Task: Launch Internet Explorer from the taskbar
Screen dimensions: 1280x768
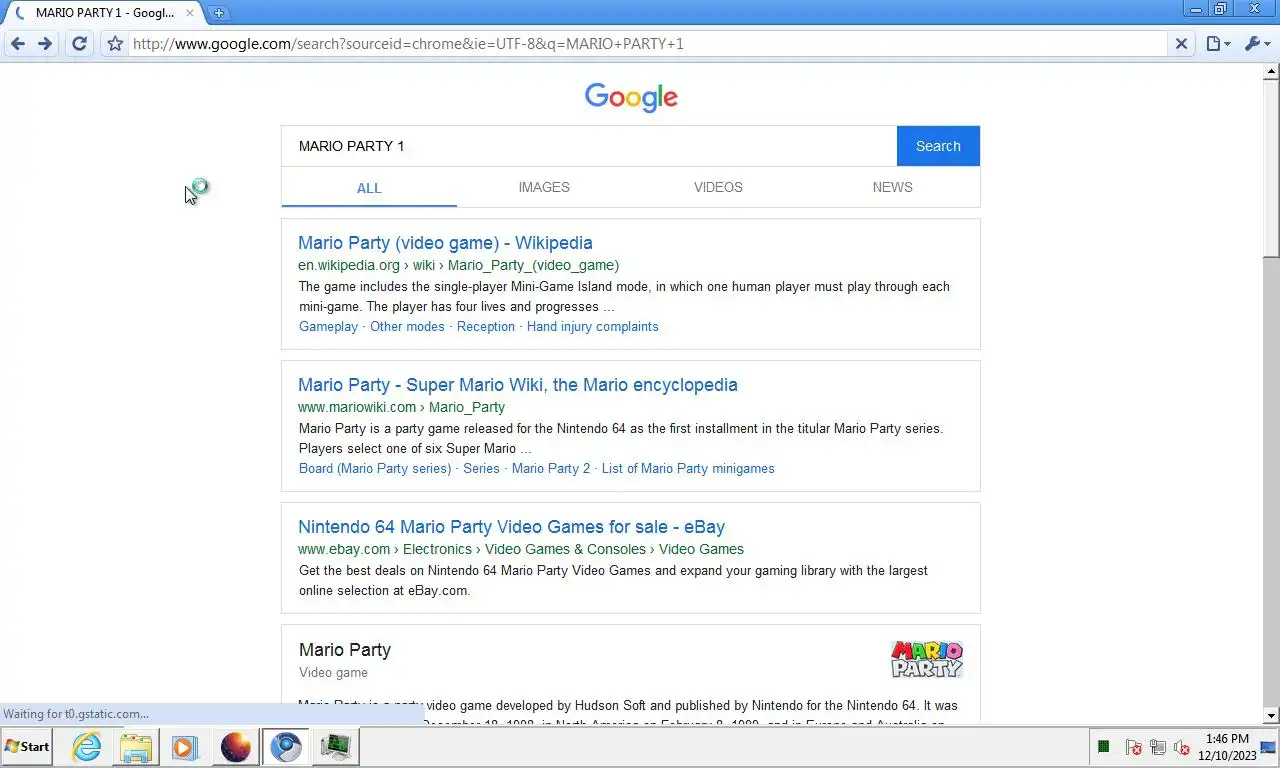Action: point(87,747)
